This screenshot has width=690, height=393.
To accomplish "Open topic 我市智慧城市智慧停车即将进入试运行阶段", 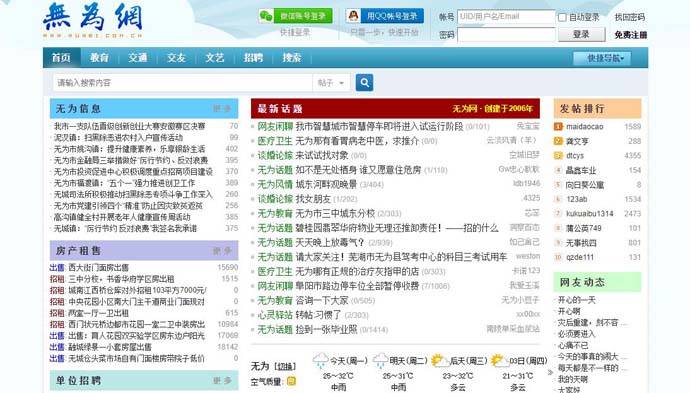I will click(379, 127).
